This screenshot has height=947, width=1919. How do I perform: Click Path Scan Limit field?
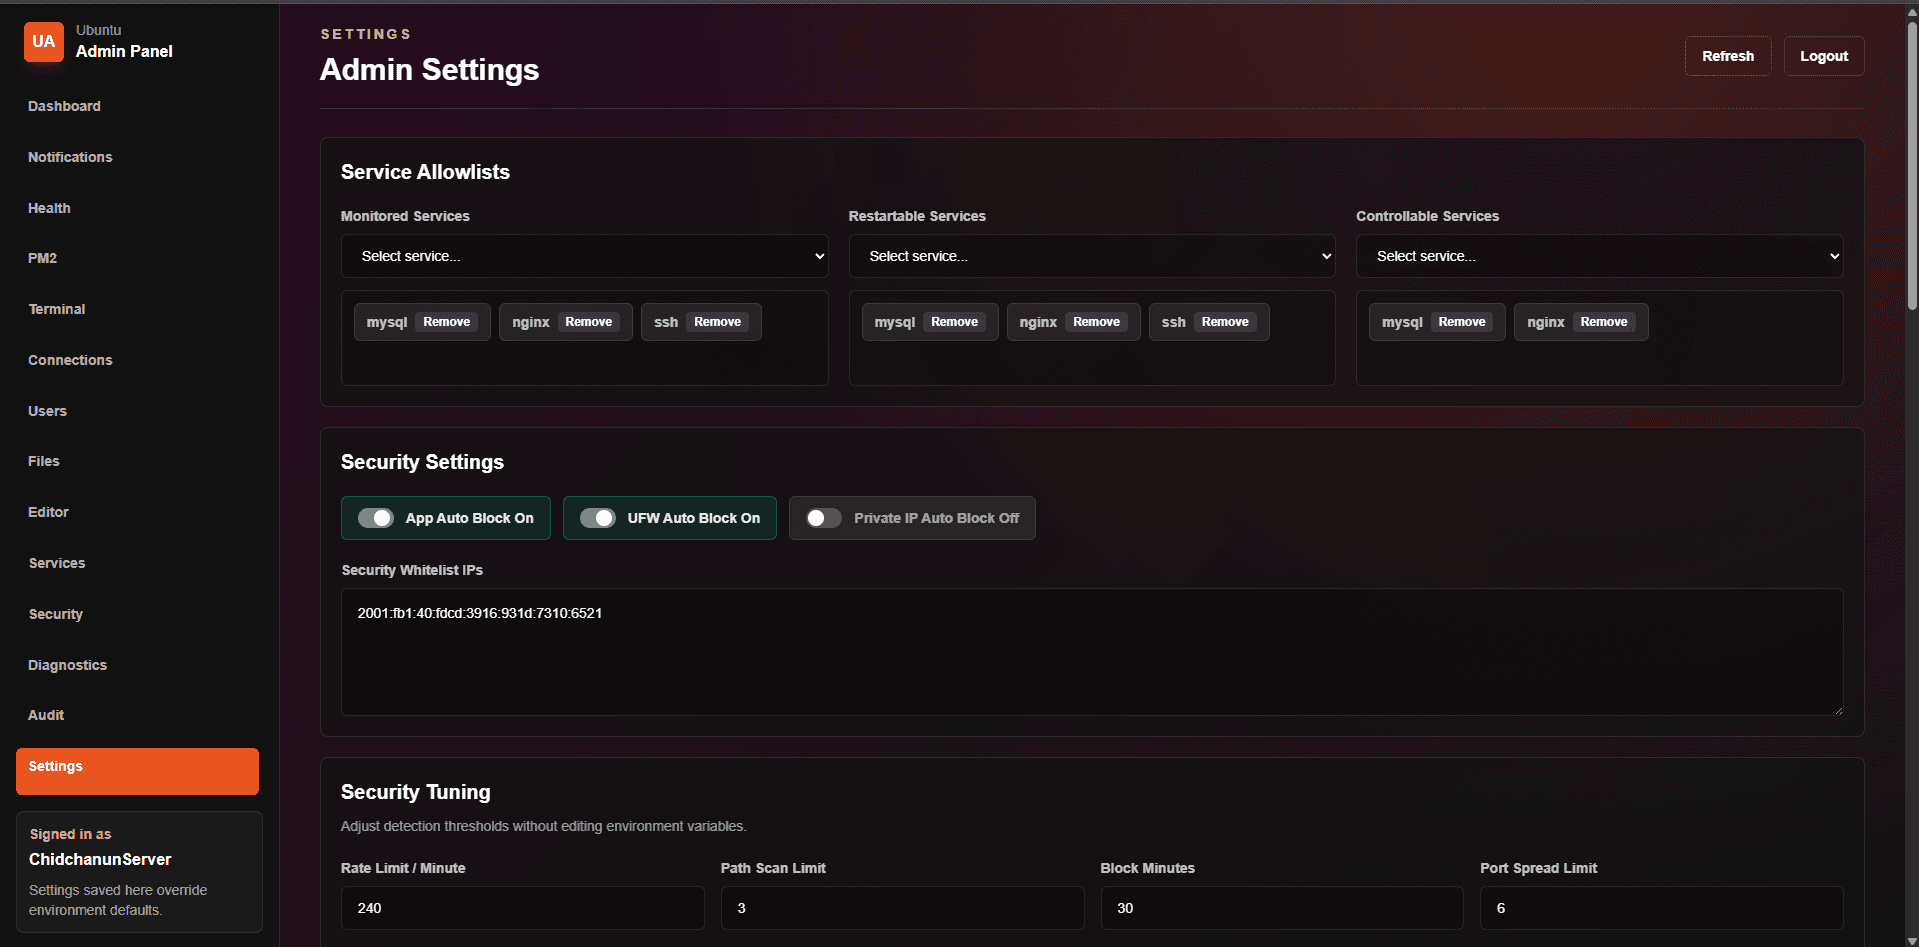tap(902, 908)
